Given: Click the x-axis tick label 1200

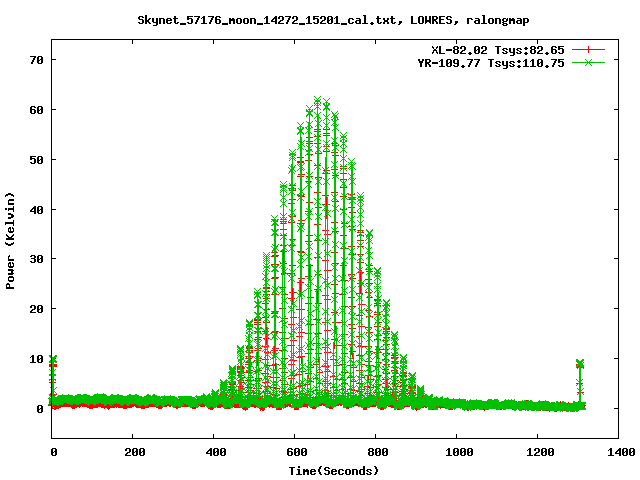Looking at the screenshot, I should tap(540, 452).
